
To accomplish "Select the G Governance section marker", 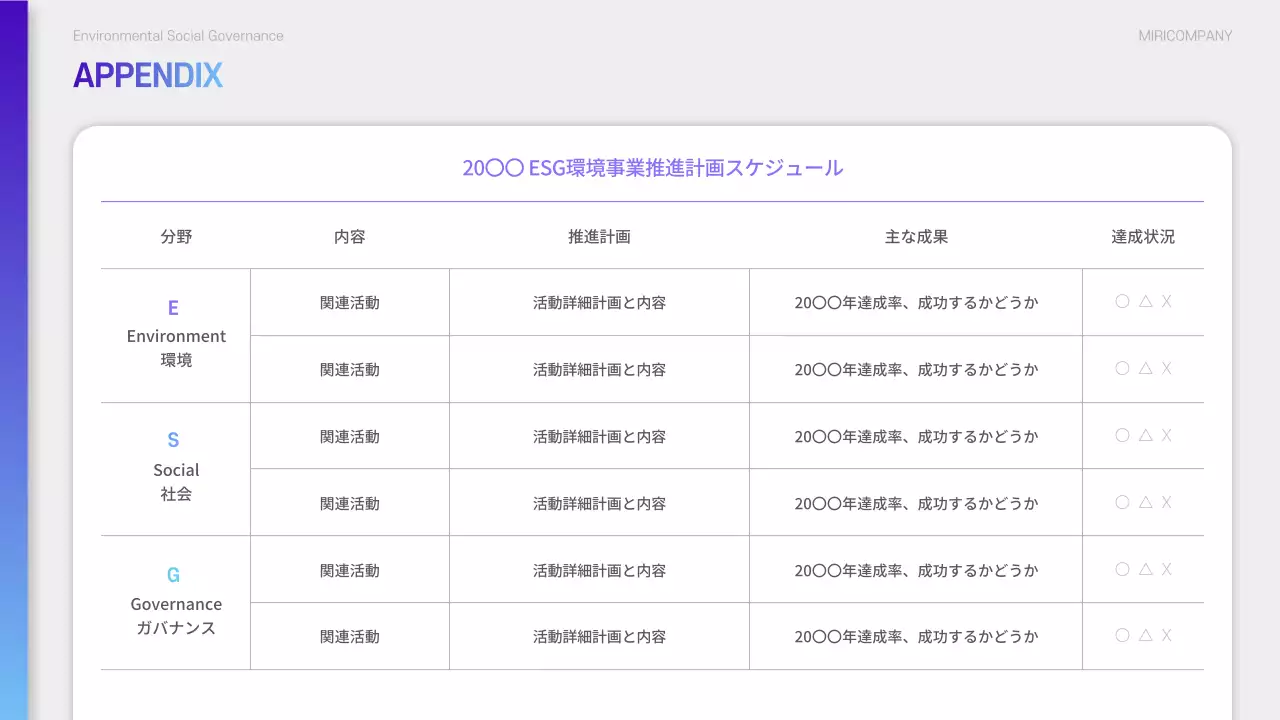I will point(174,601).
